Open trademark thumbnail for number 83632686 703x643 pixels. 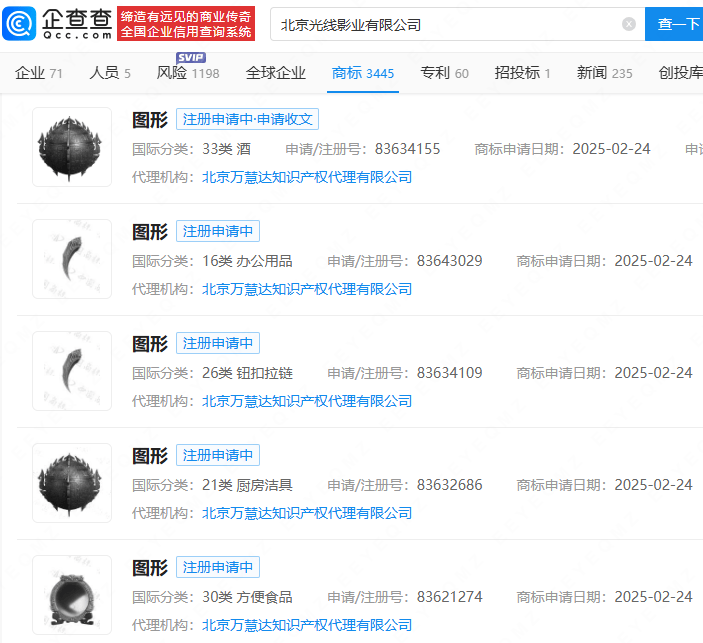tap(72, 483)
